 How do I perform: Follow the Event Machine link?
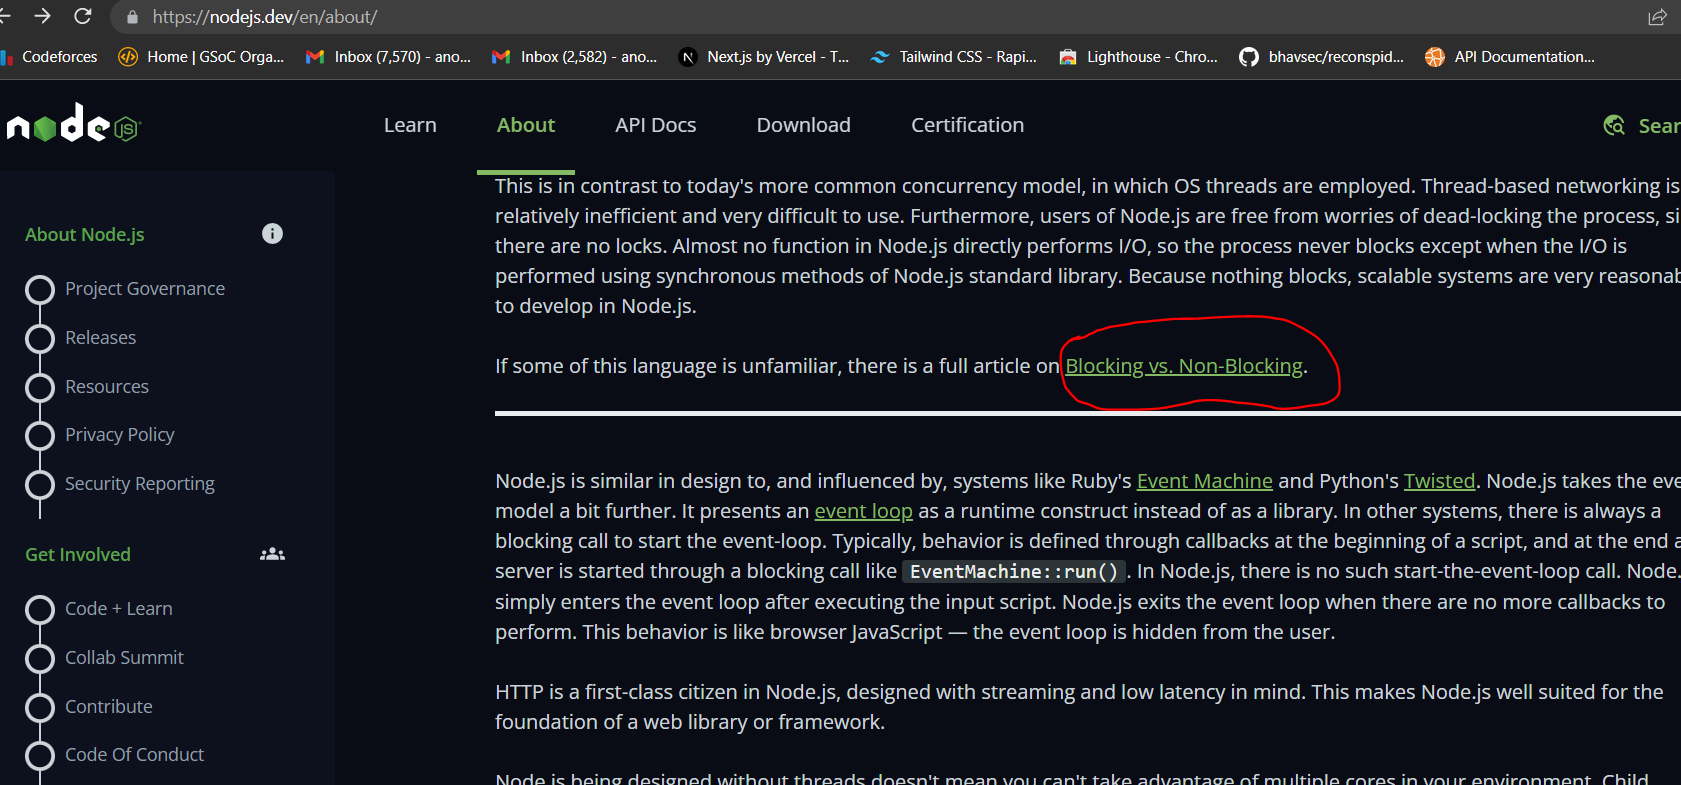(x=1205, y=481)
